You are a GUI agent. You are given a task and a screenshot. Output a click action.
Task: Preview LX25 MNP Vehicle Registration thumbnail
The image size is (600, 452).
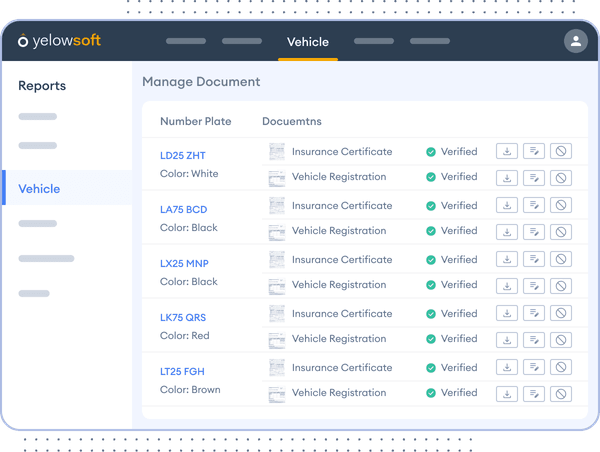point(277,285)
